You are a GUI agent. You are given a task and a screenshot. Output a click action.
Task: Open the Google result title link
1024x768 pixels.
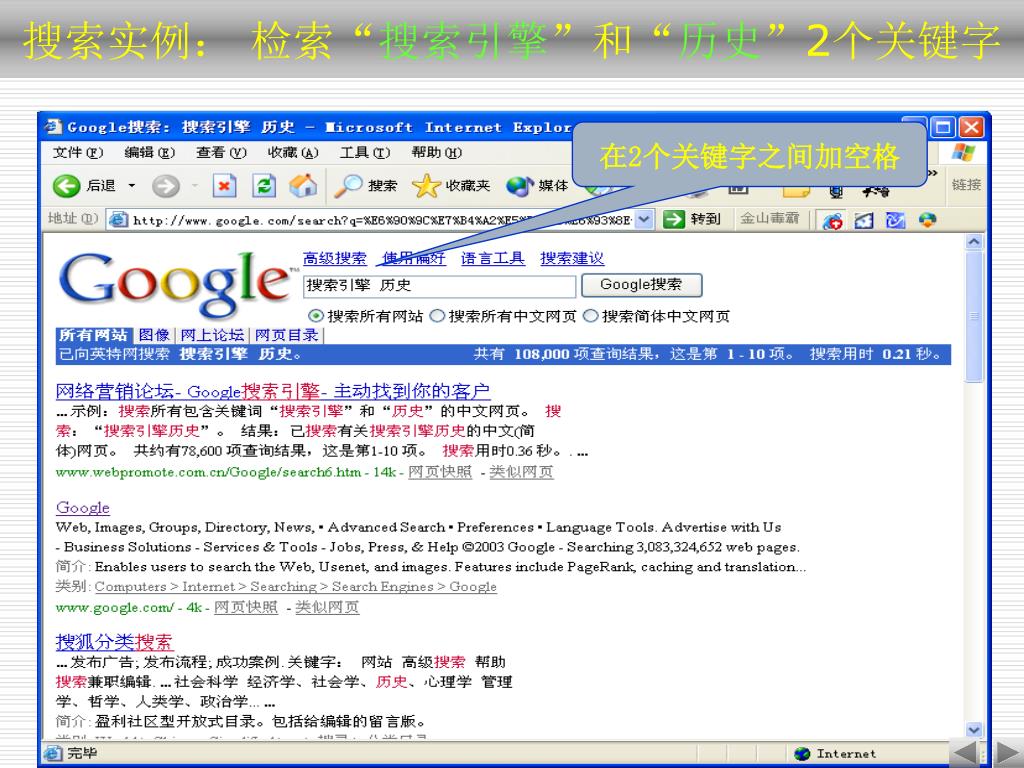(83, 507)
